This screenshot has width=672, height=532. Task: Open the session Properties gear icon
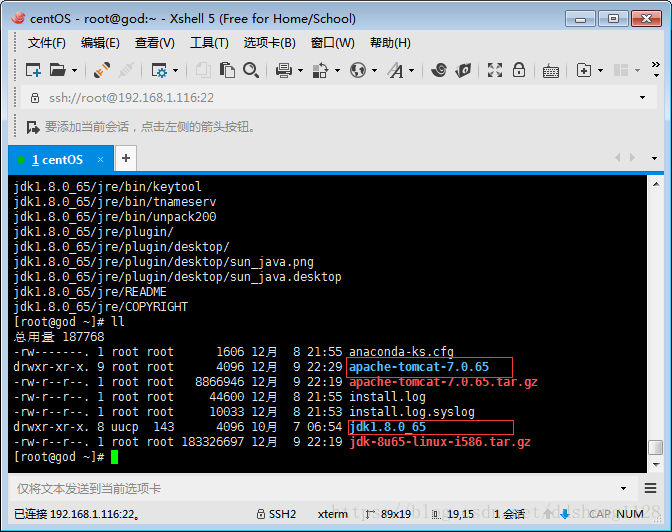(x=159, y=70)
